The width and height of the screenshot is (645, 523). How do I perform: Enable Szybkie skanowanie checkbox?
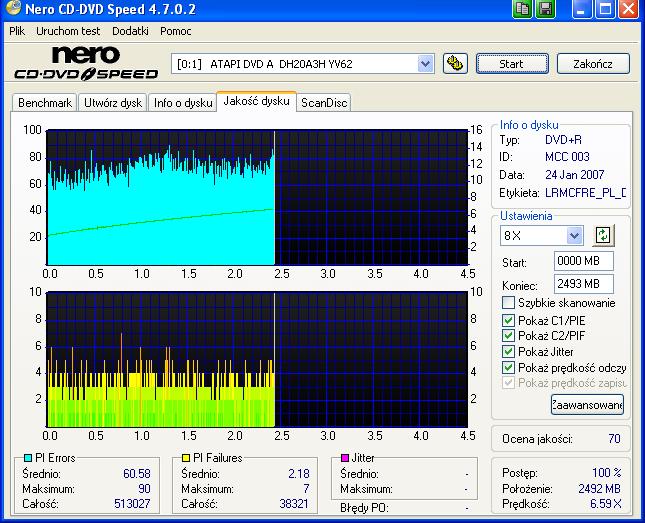(508, 303)
